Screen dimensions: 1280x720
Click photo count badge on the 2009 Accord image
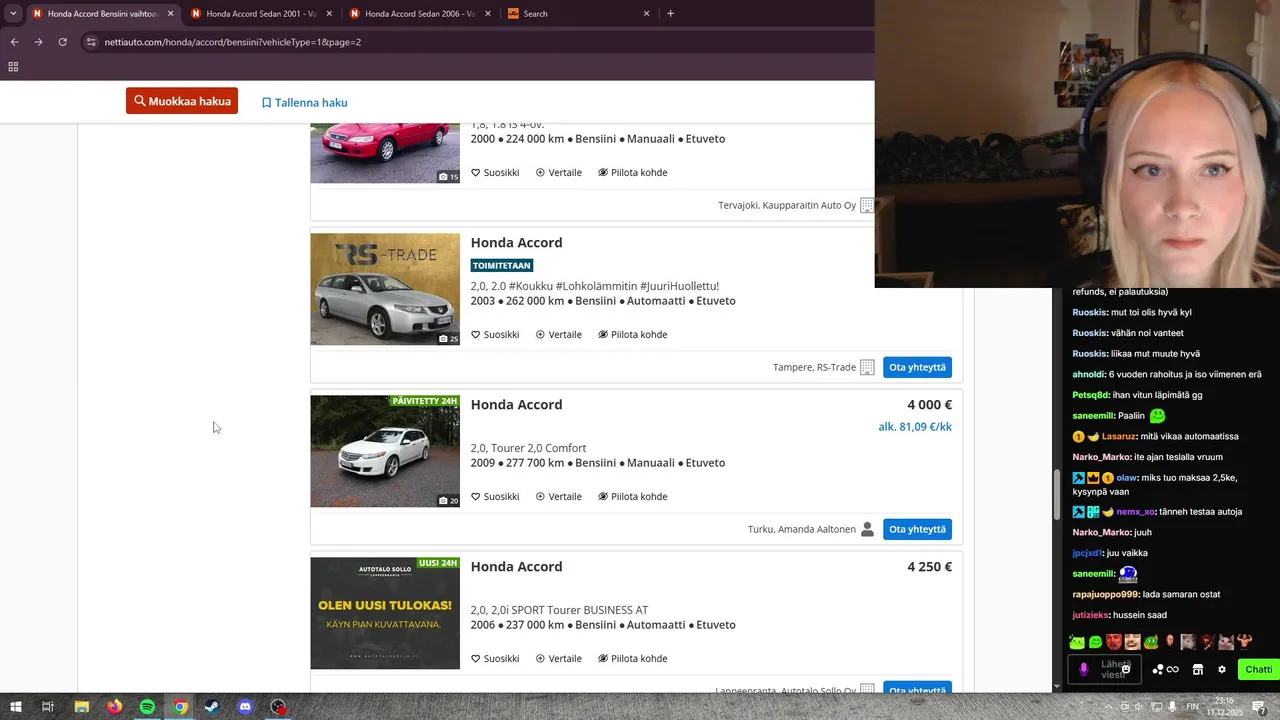coord(448,500)
